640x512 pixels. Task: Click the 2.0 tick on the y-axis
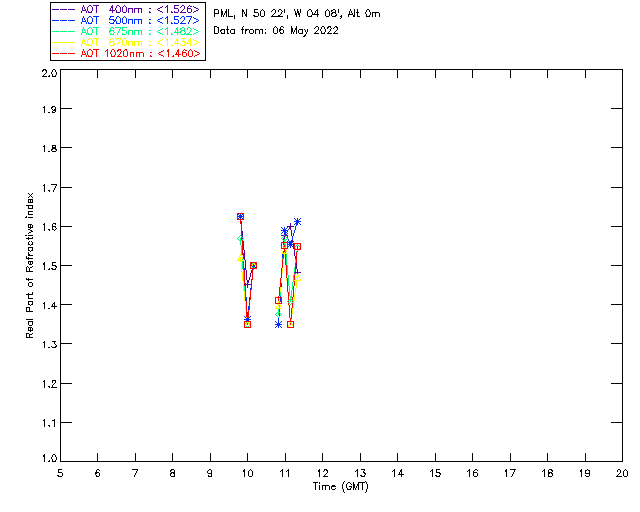(48, 74)
